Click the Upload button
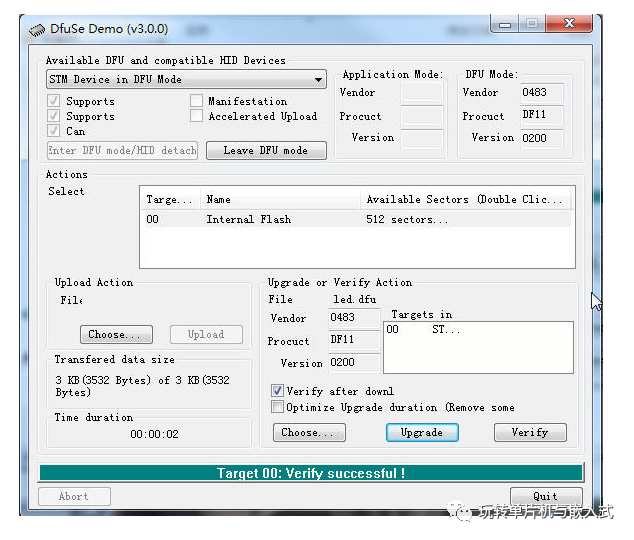The image size is (634, 540). pos(206,335)
